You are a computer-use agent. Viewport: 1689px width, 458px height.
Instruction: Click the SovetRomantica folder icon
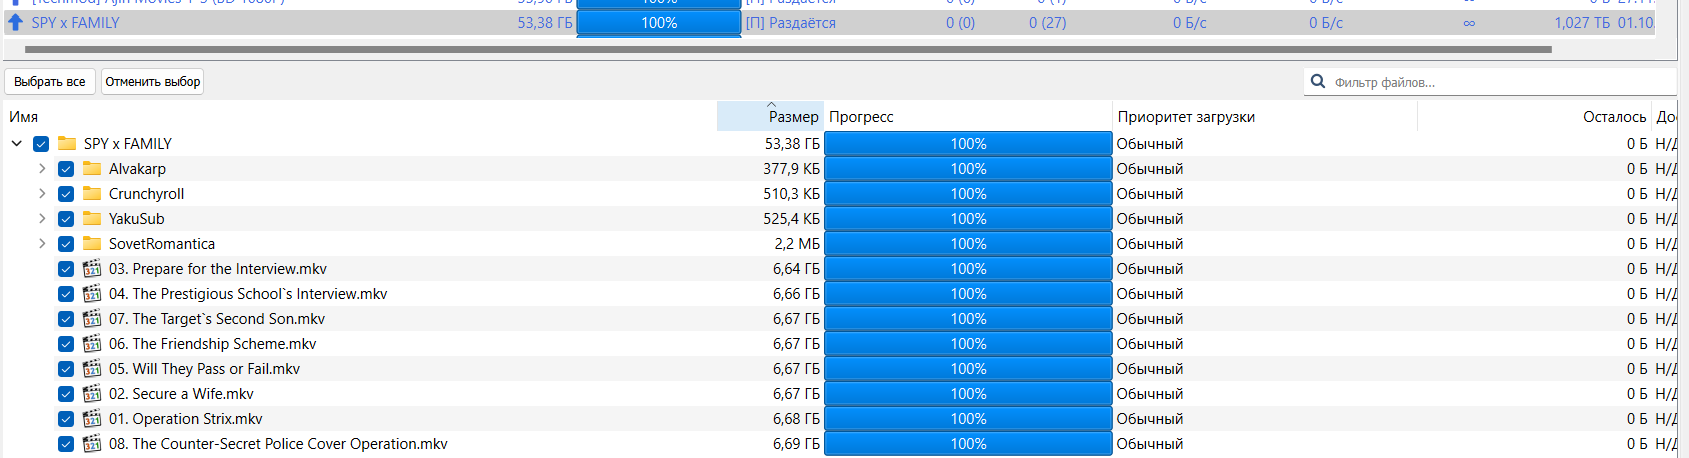[92, 244]
